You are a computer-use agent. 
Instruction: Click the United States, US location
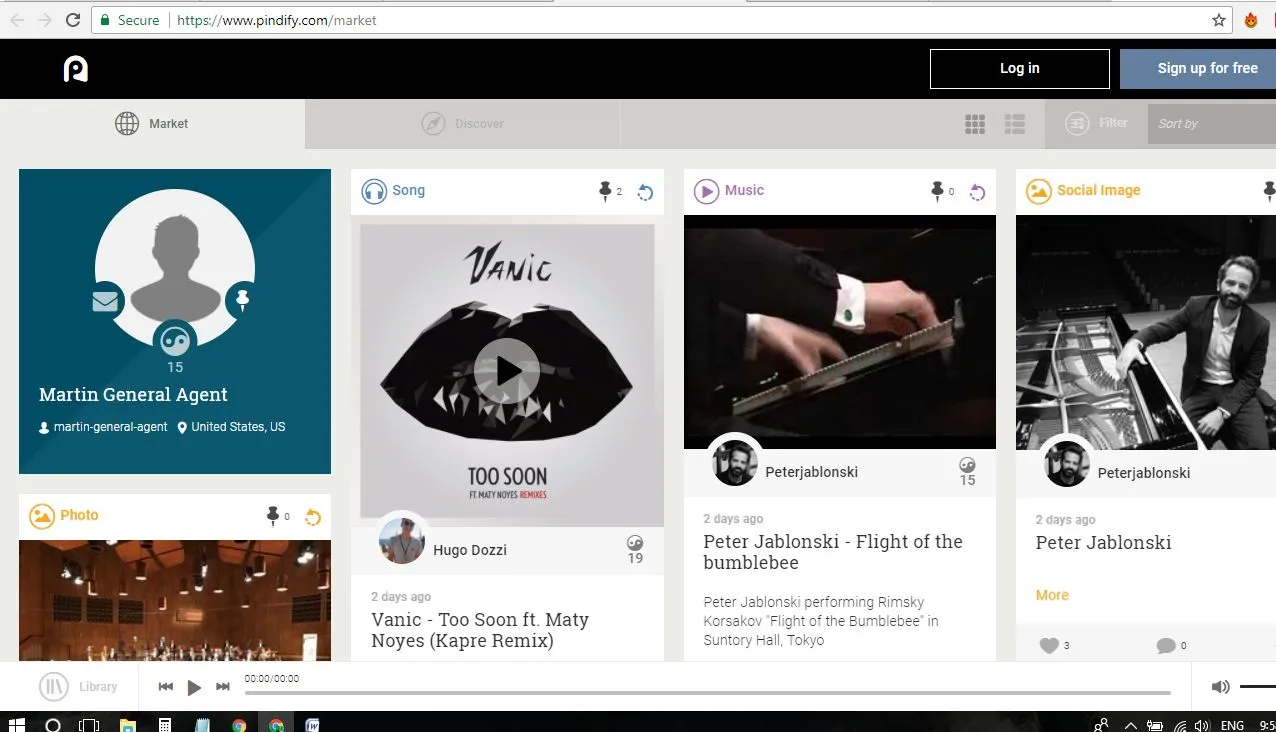coord(231,427)
